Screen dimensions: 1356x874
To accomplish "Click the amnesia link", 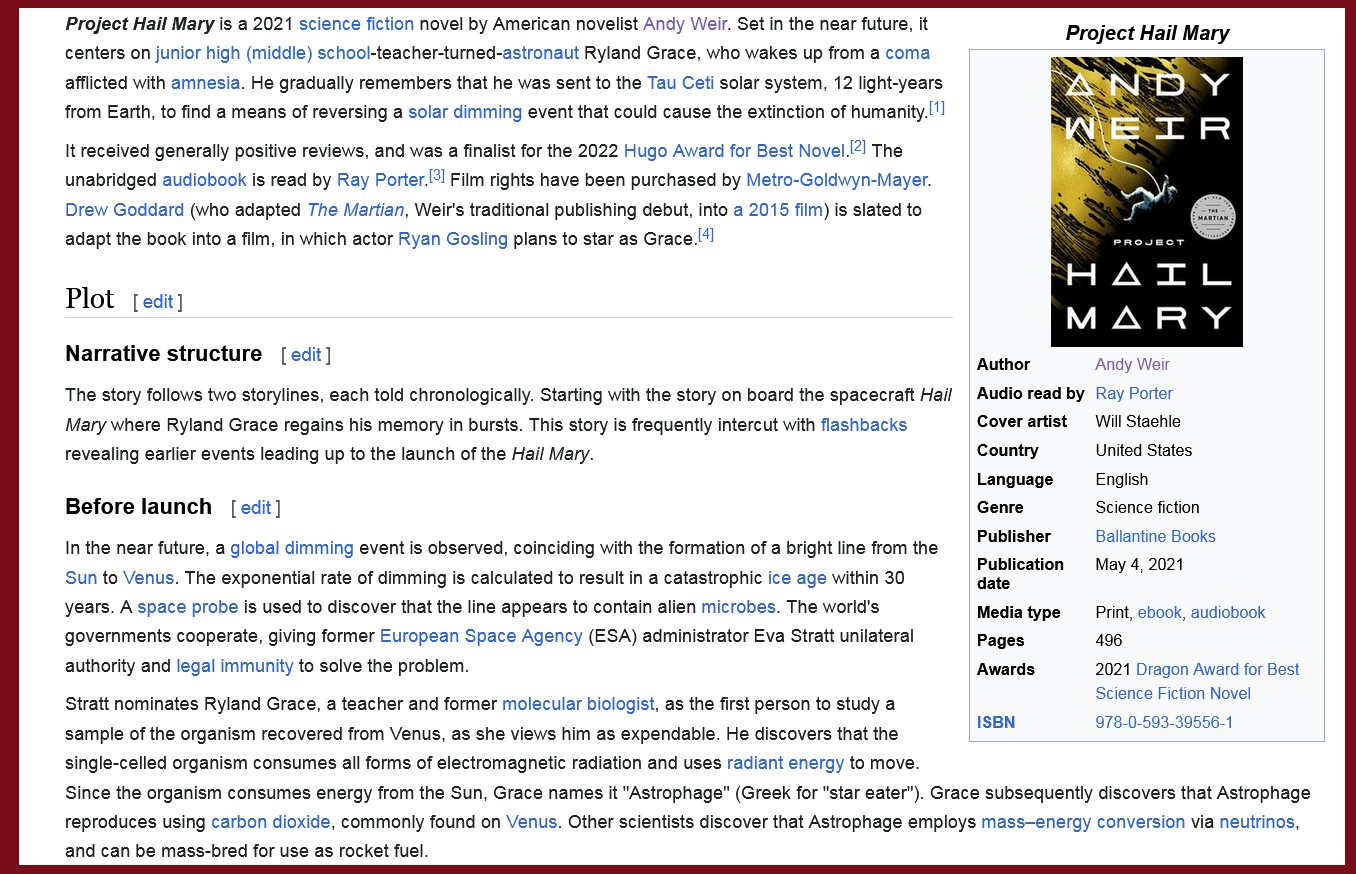I will (x=205, y=82).
